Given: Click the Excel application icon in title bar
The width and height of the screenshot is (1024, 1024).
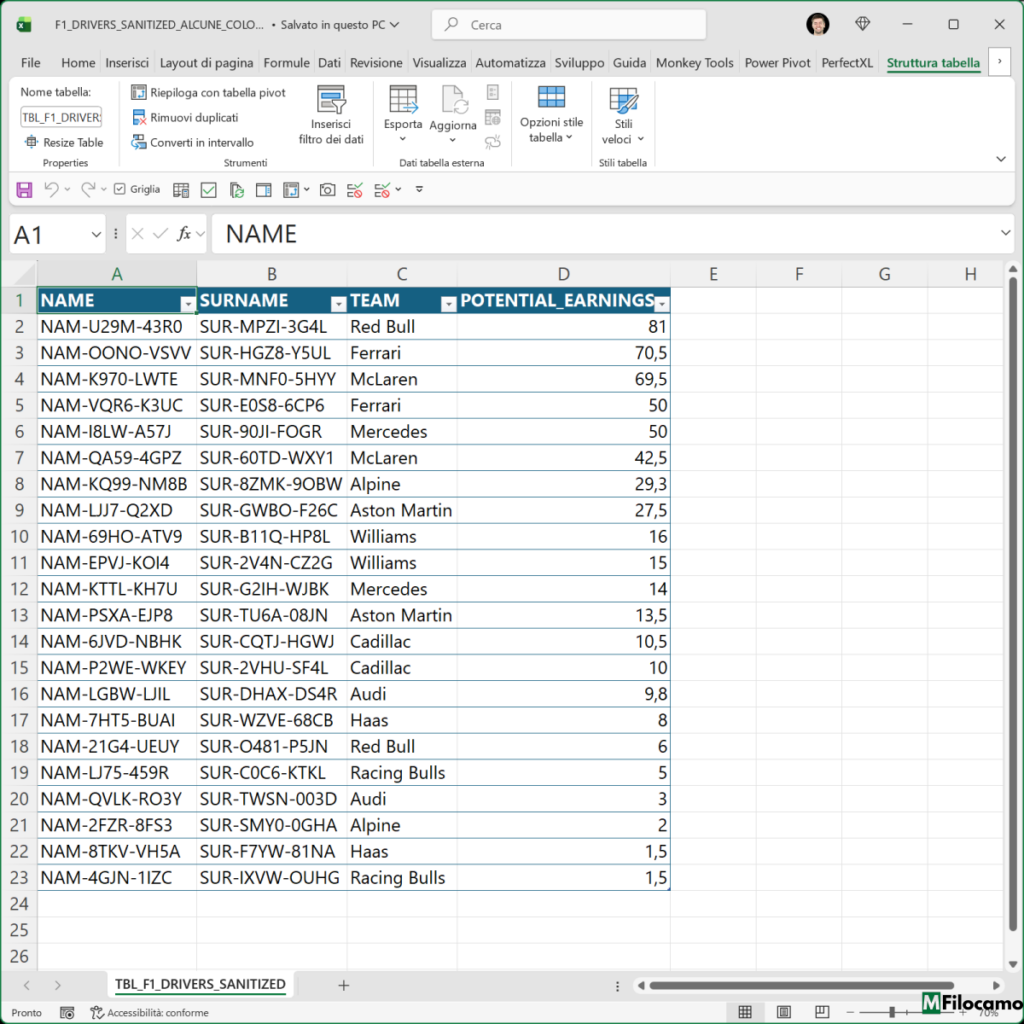Looking at the screenshot, I should pos(24,25).
